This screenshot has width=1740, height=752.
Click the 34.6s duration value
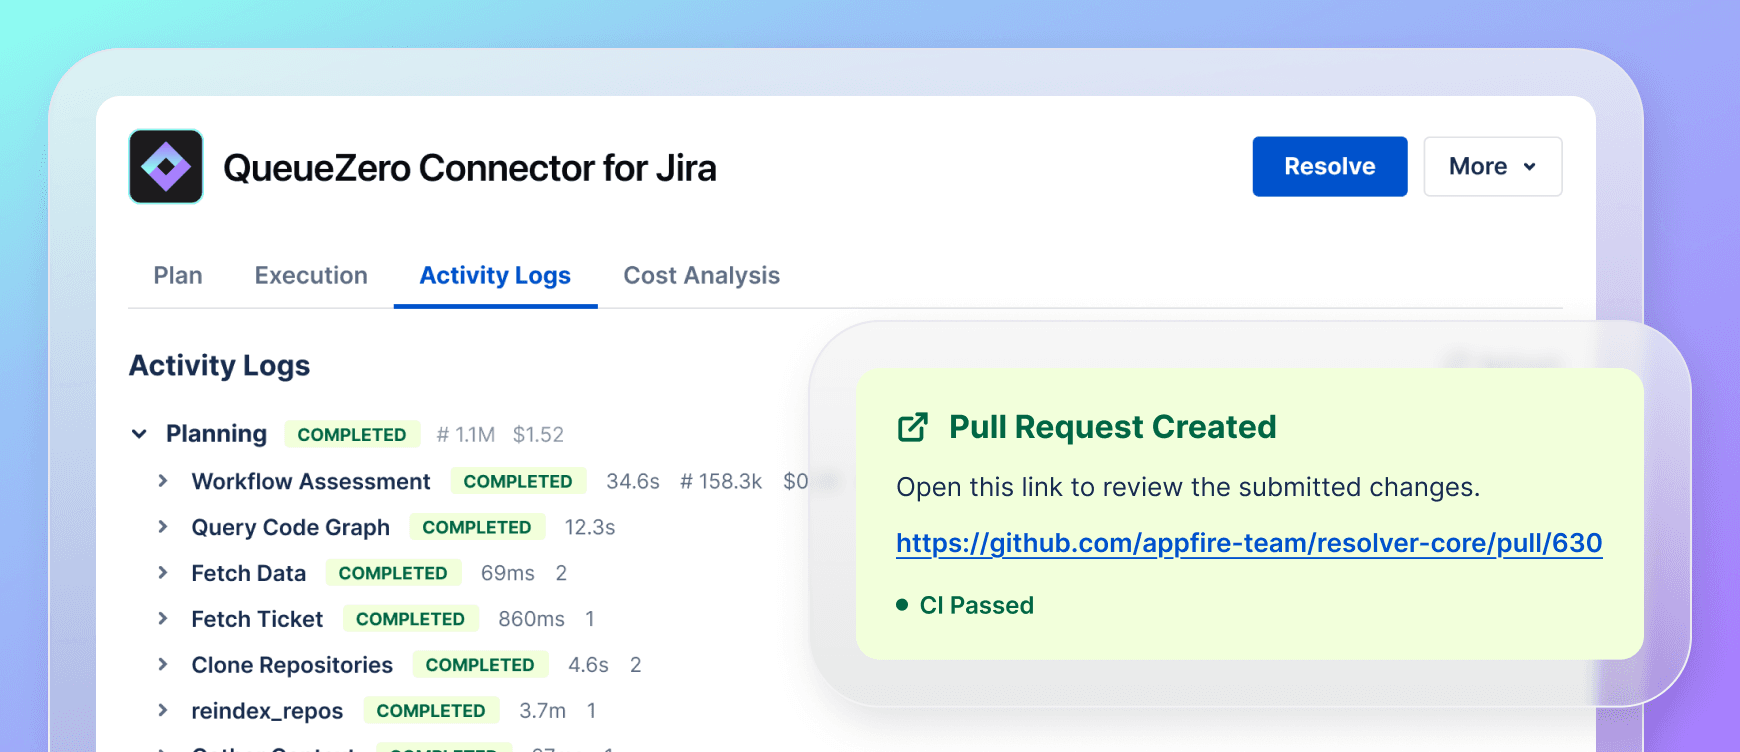[x=633, y=481]
